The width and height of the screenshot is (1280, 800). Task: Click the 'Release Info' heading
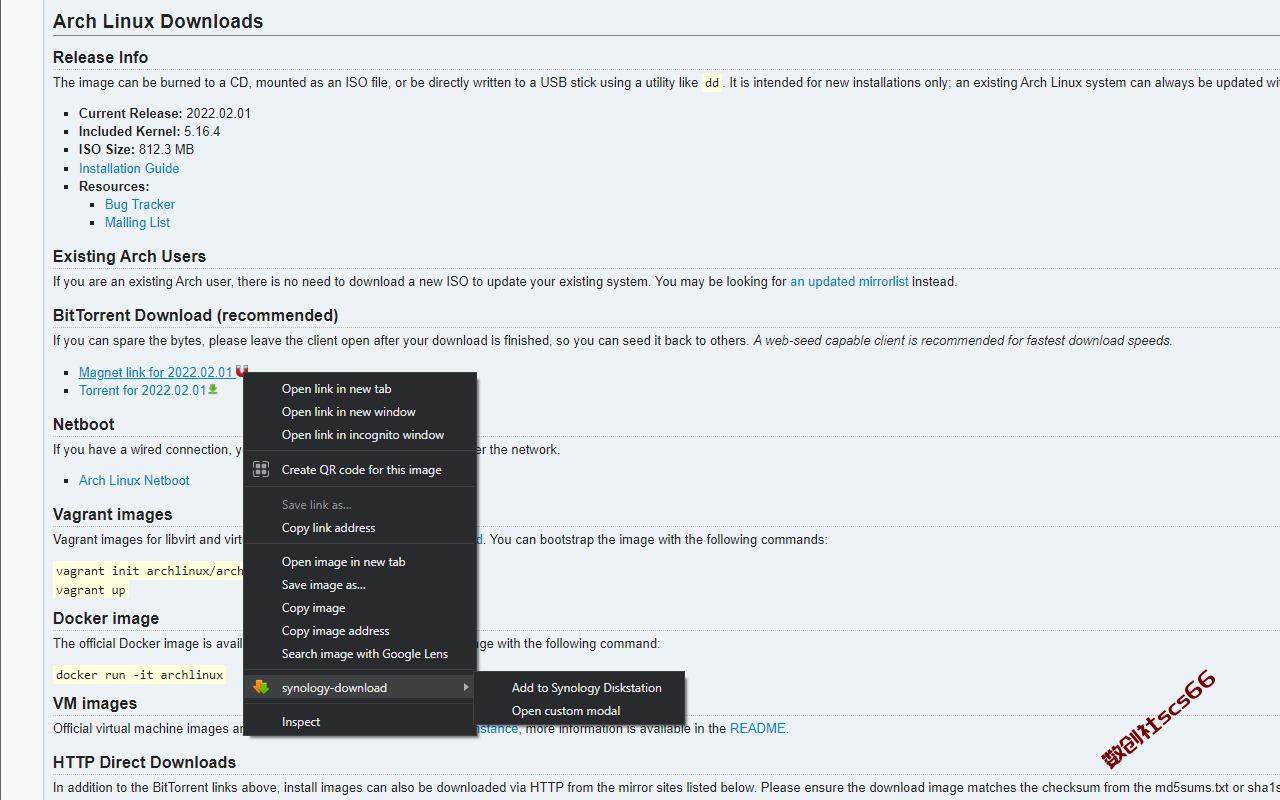(100, 57)
